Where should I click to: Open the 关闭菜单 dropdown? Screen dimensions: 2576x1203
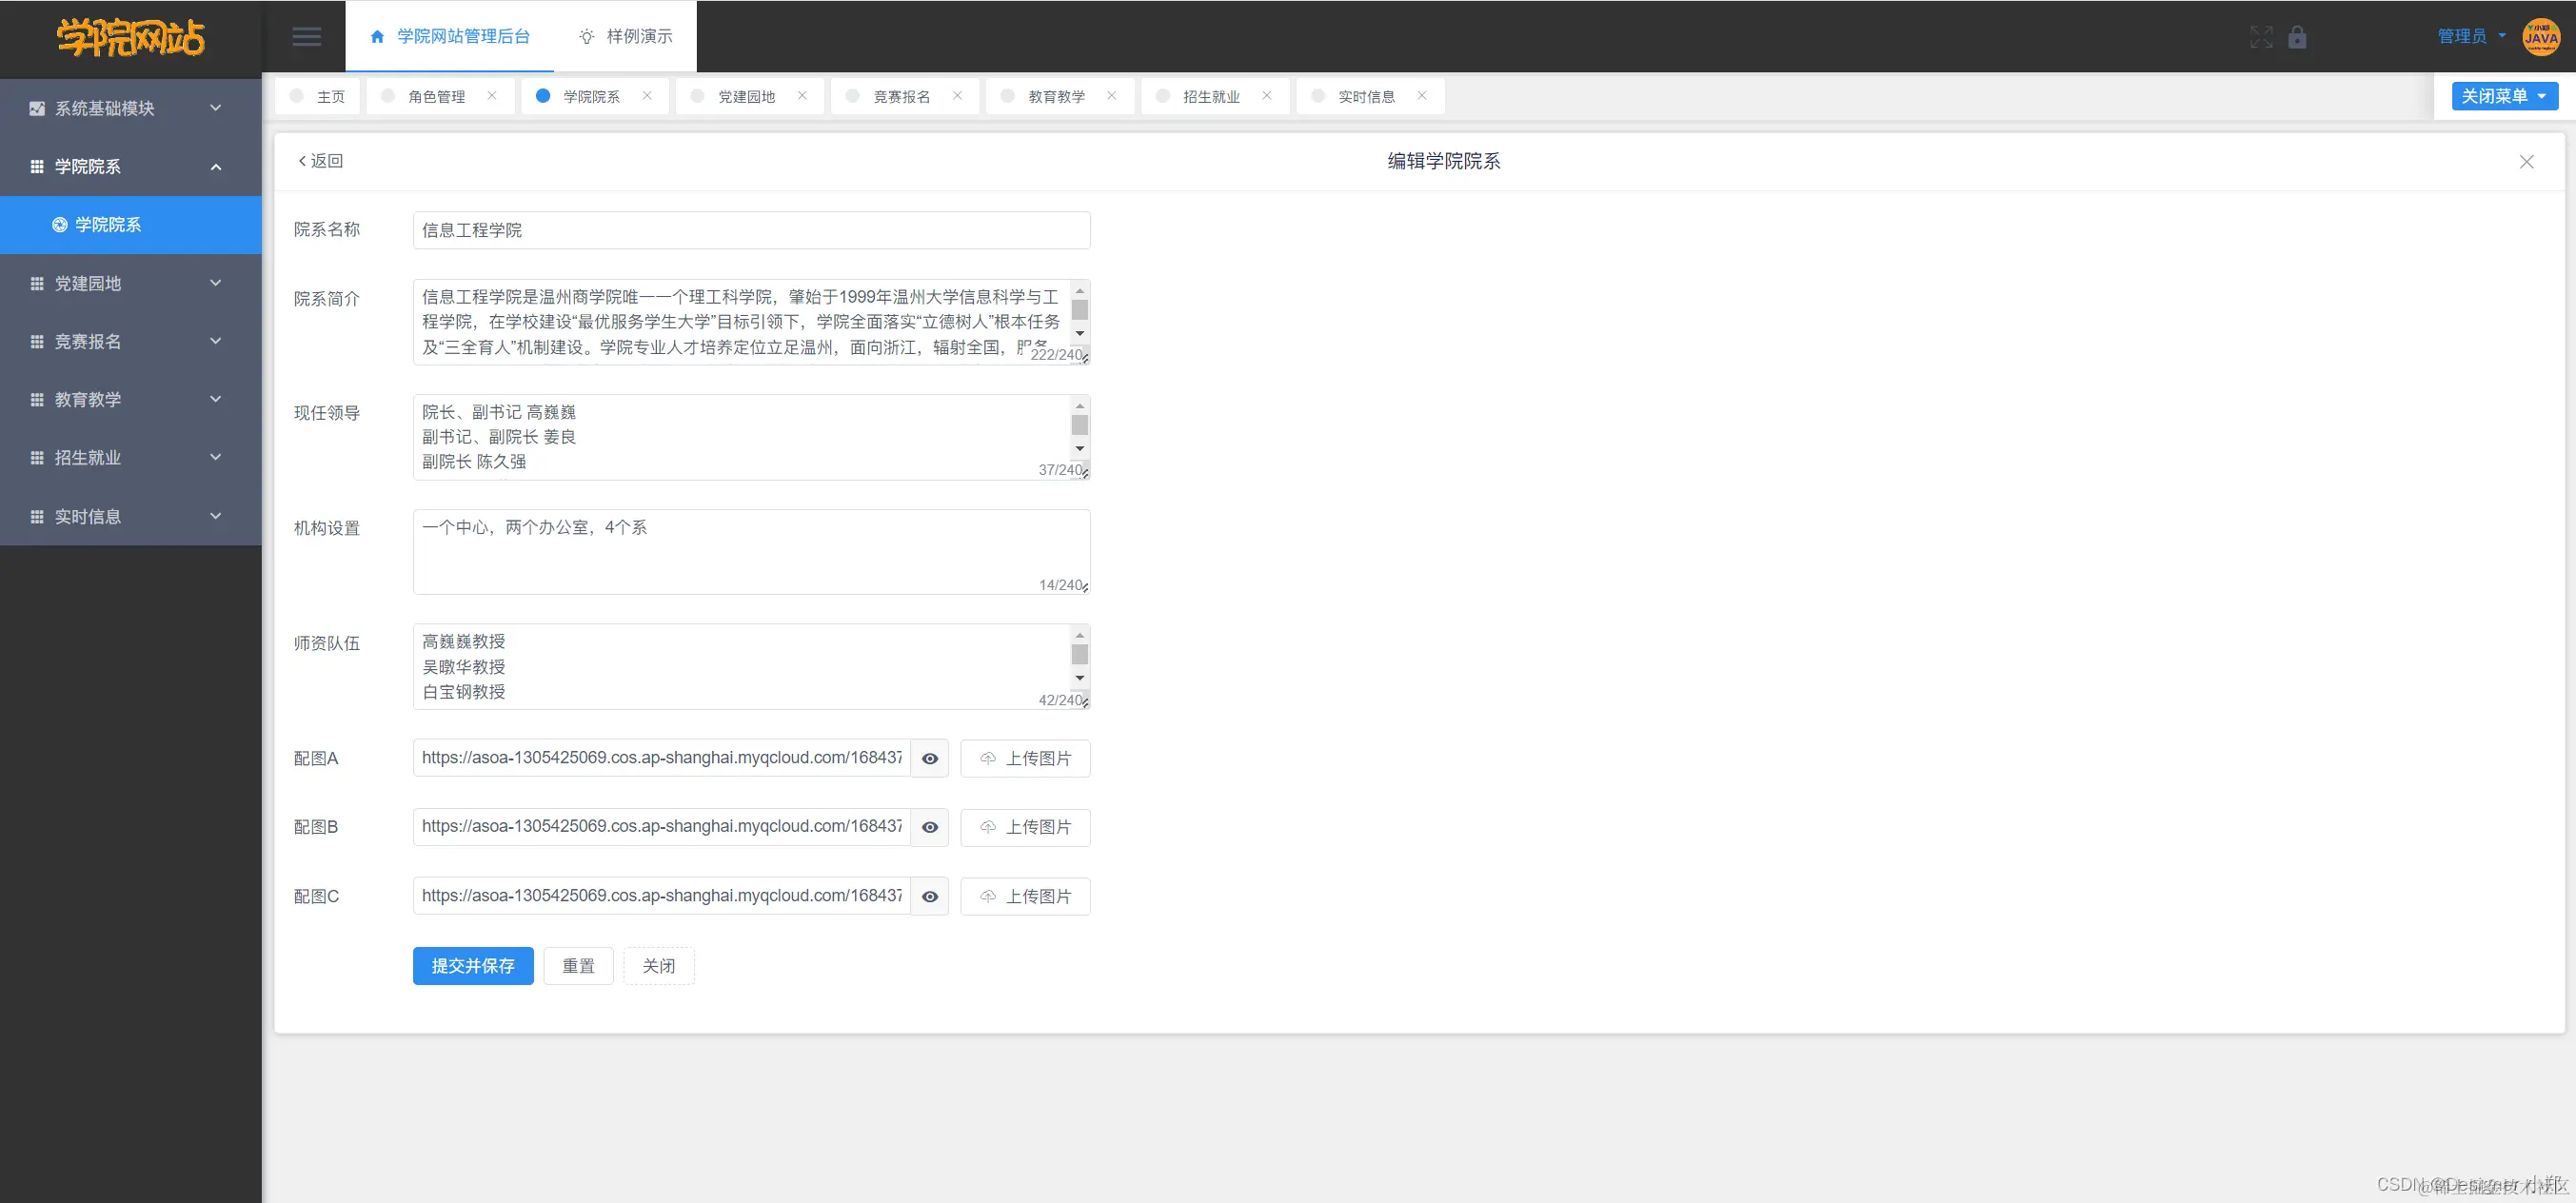point(2504,96)
